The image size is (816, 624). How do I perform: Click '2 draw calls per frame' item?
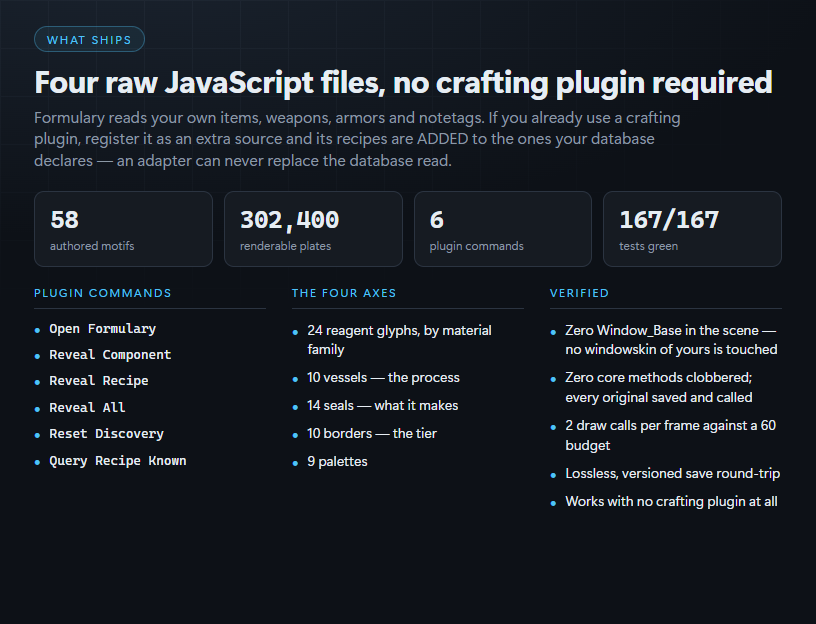click(671, 435)
